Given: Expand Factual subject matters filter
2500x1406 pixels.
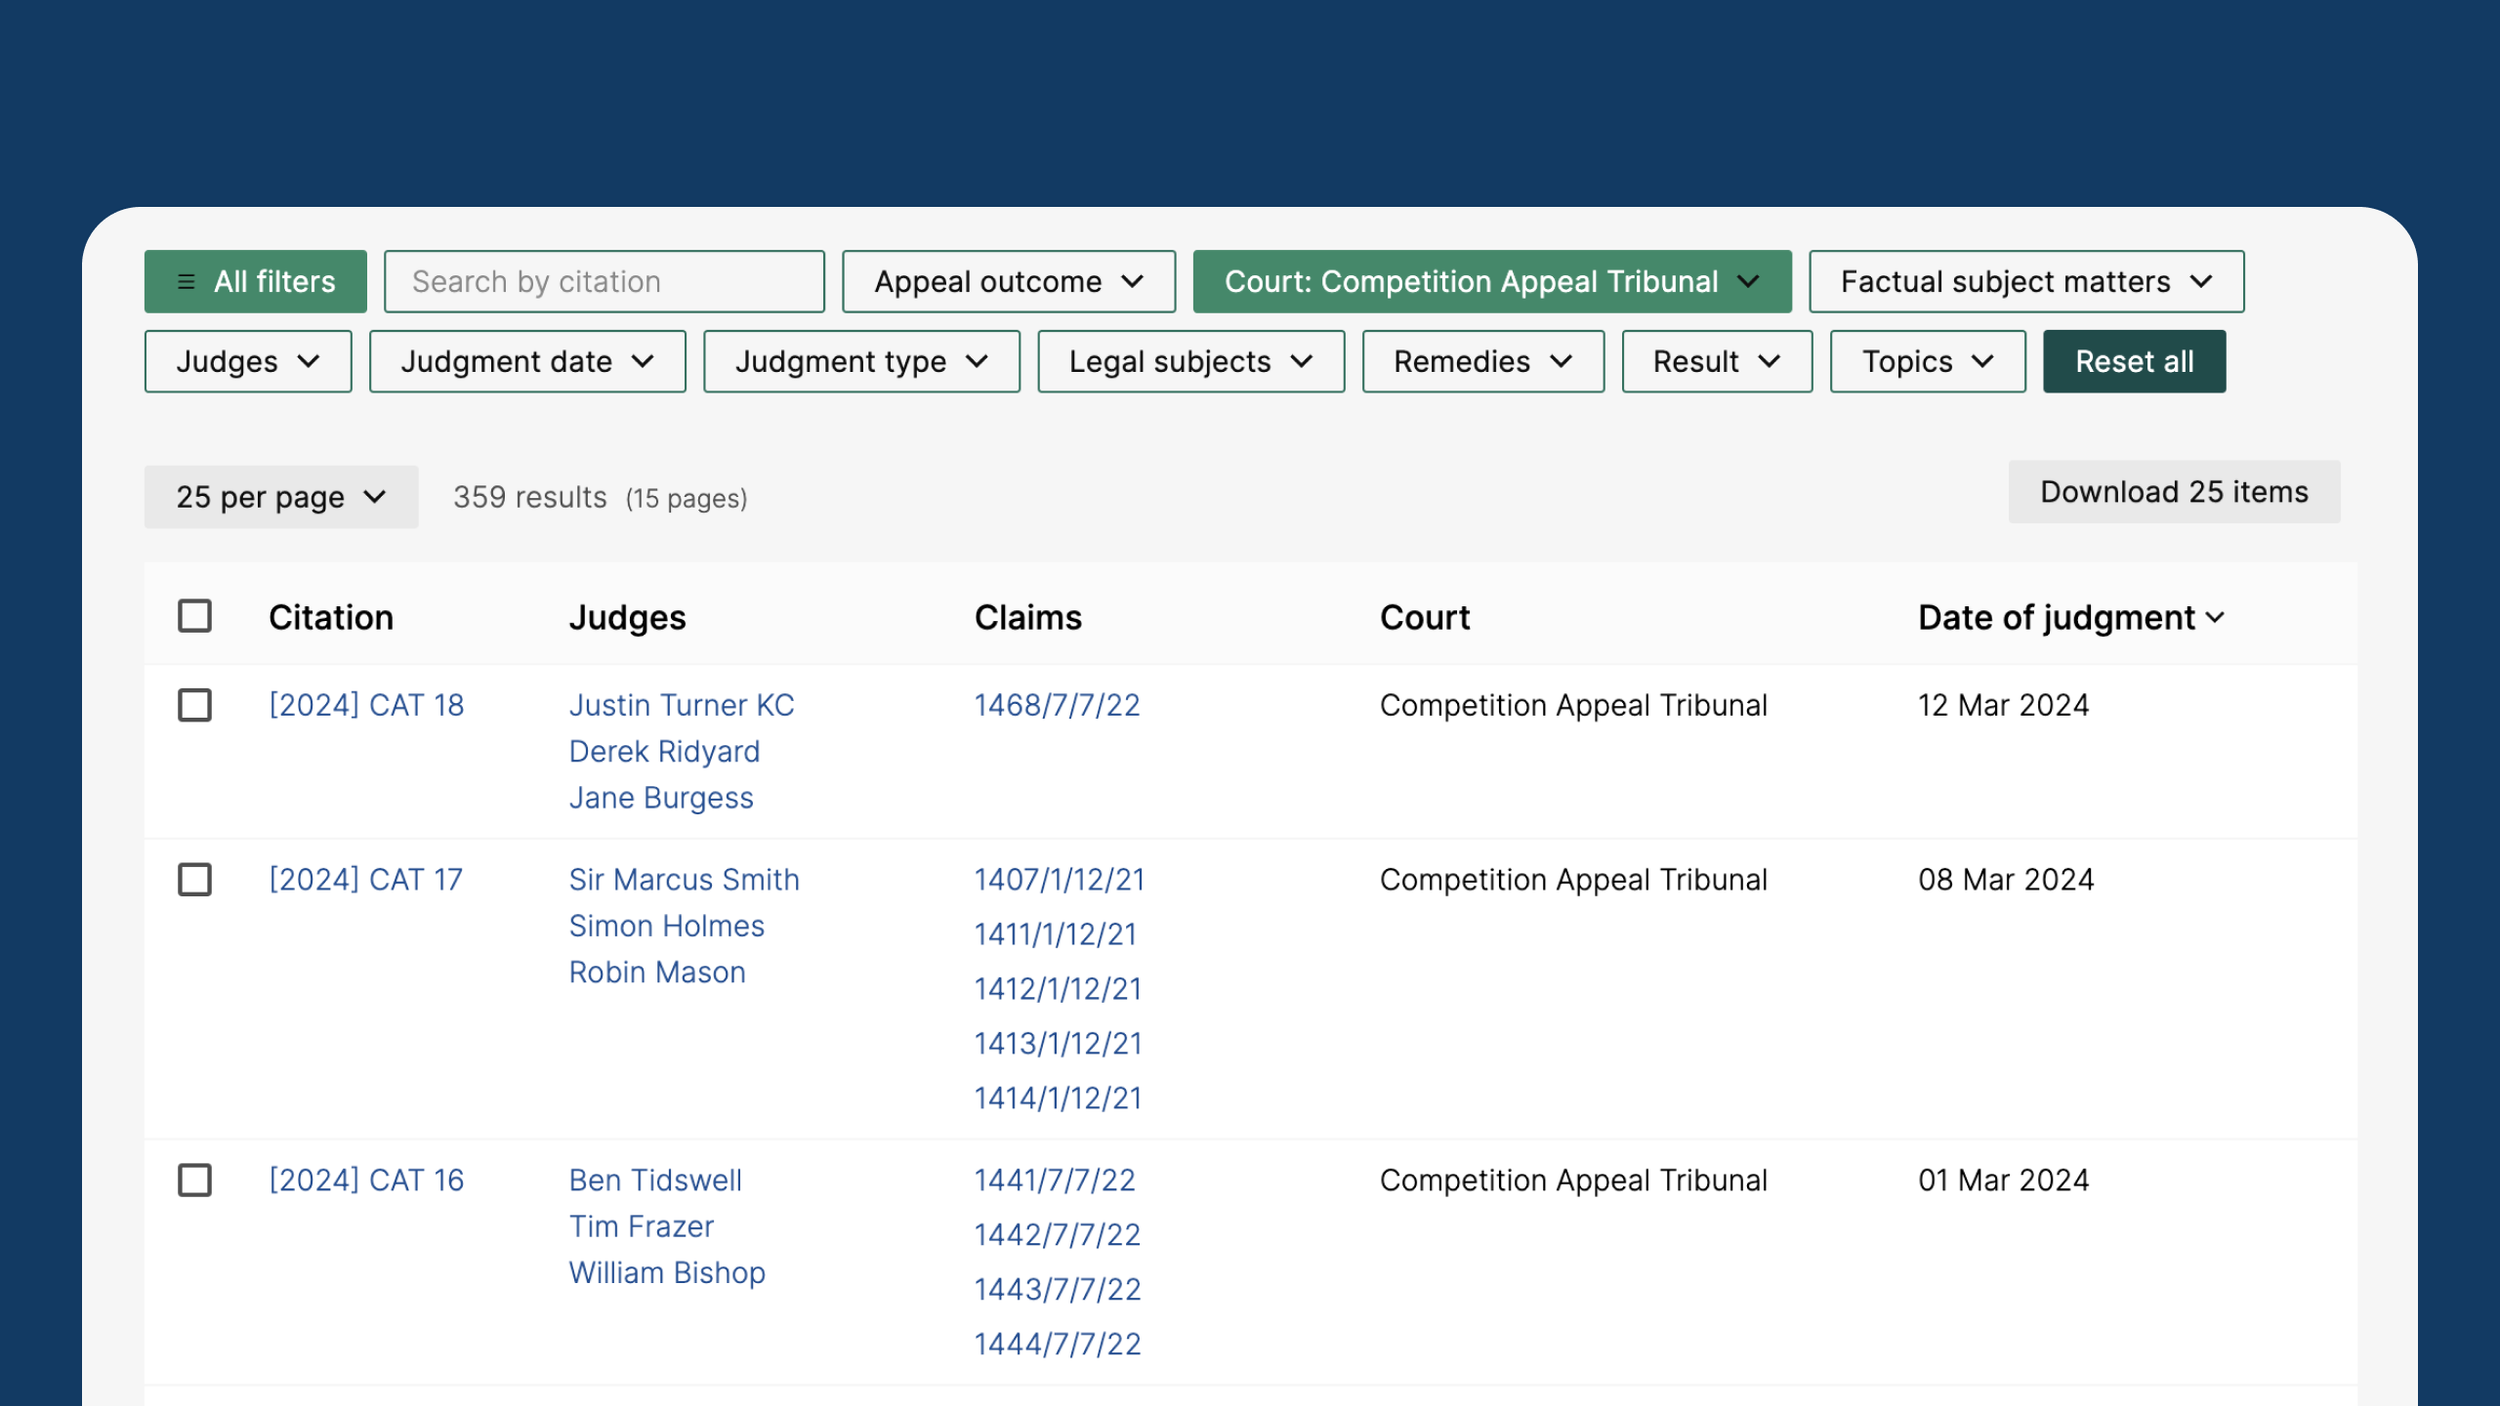Looking at the screenshot, I should click(2026, 281).
